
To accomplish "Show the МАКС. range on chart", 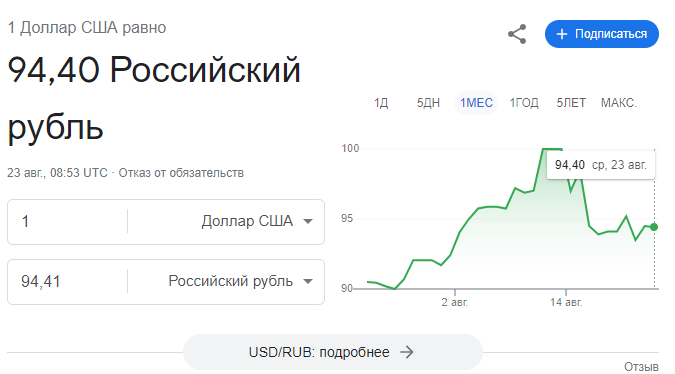I will point(619,103).
